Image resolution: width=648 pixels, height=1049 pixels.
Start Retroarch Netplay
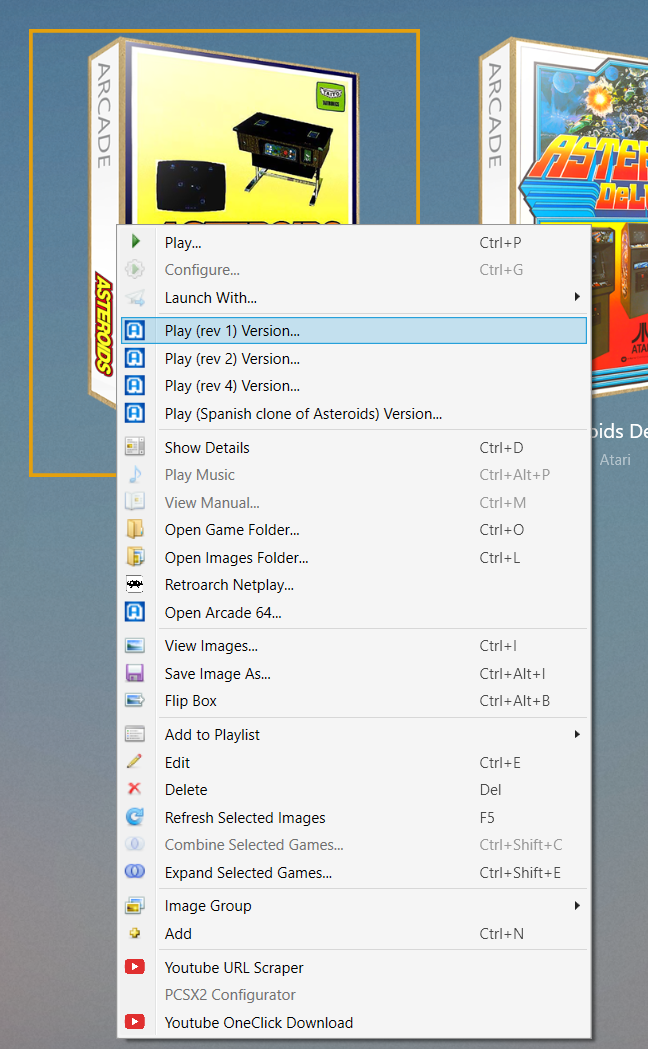point(354,585)
